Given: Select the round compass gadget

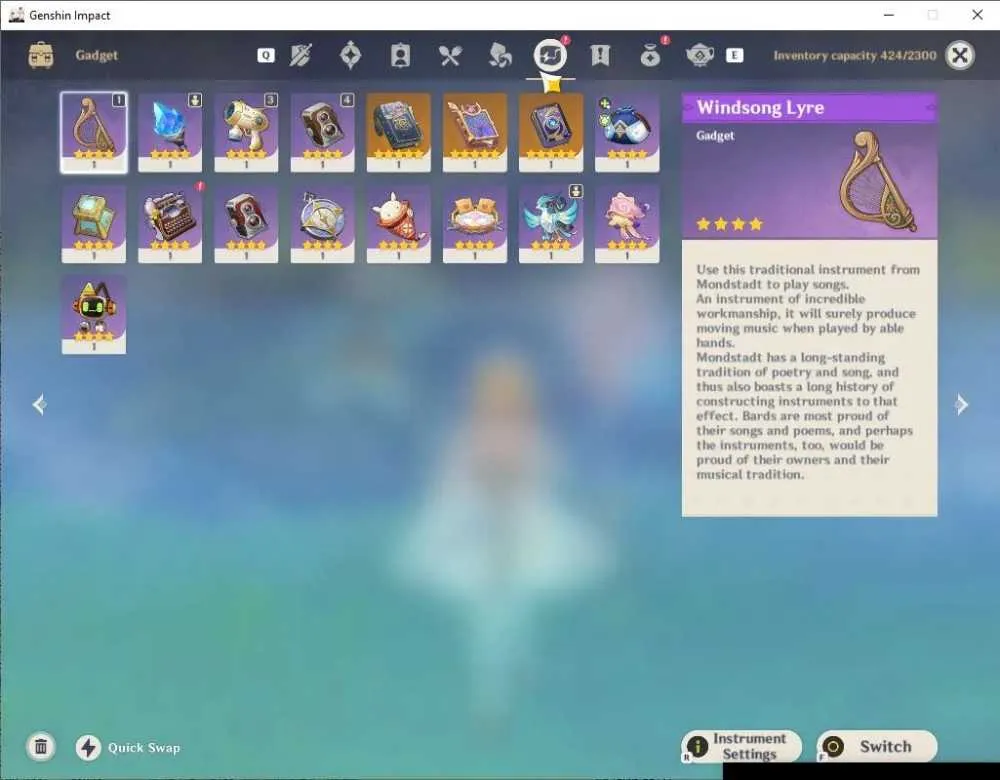Looking at the screenshot, I should (x=322, y=224).
